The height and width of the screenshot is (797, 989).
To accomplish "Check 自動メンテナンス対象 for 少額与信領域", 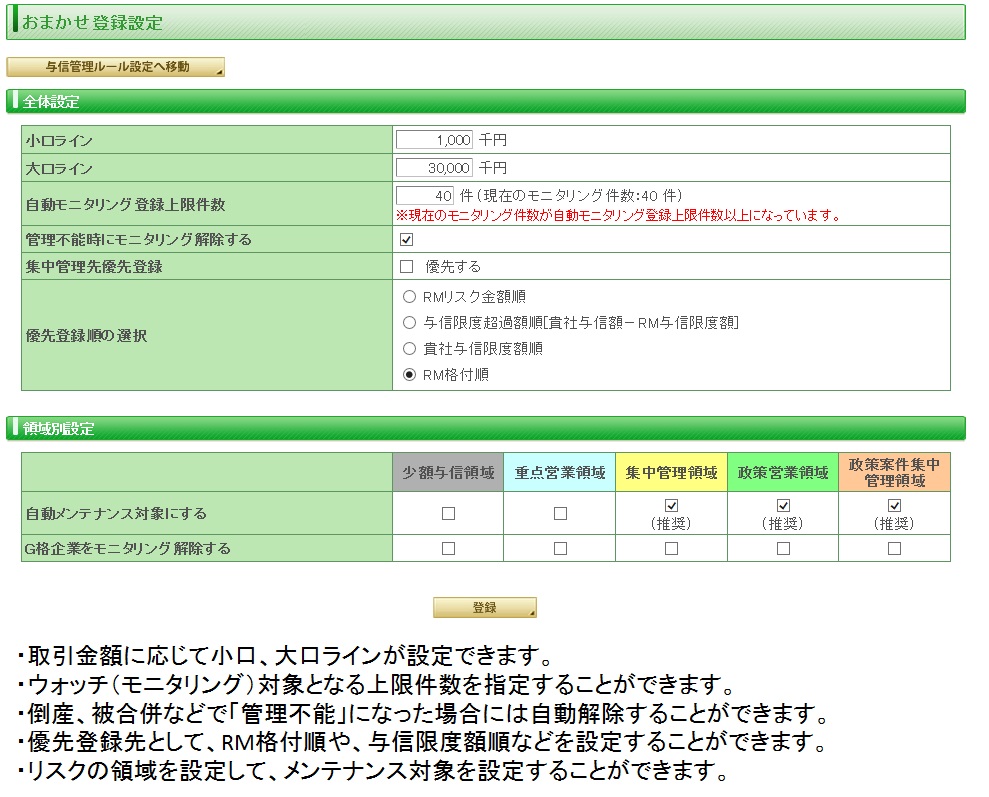I will tap(448, 513).
